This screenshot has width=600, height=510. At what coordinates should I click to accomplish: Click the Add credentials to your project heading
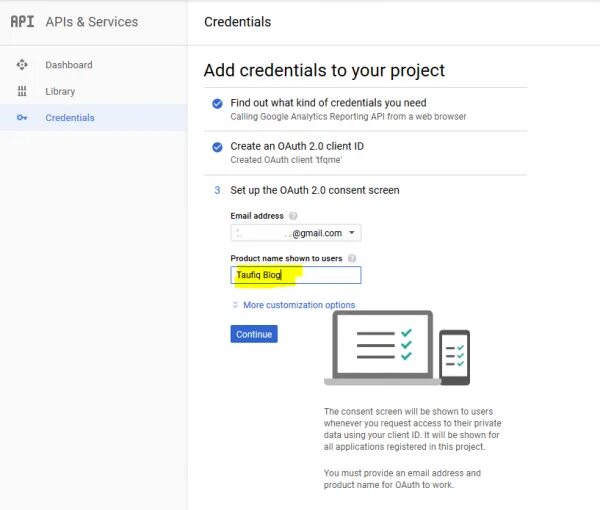(324, 70)
